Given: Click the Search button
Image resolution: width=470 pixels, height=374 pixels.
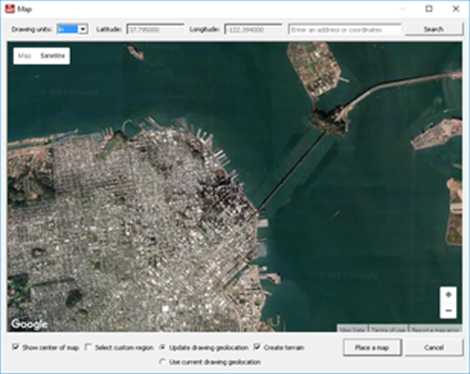Looking at the screenshot, I should [434, 29].
